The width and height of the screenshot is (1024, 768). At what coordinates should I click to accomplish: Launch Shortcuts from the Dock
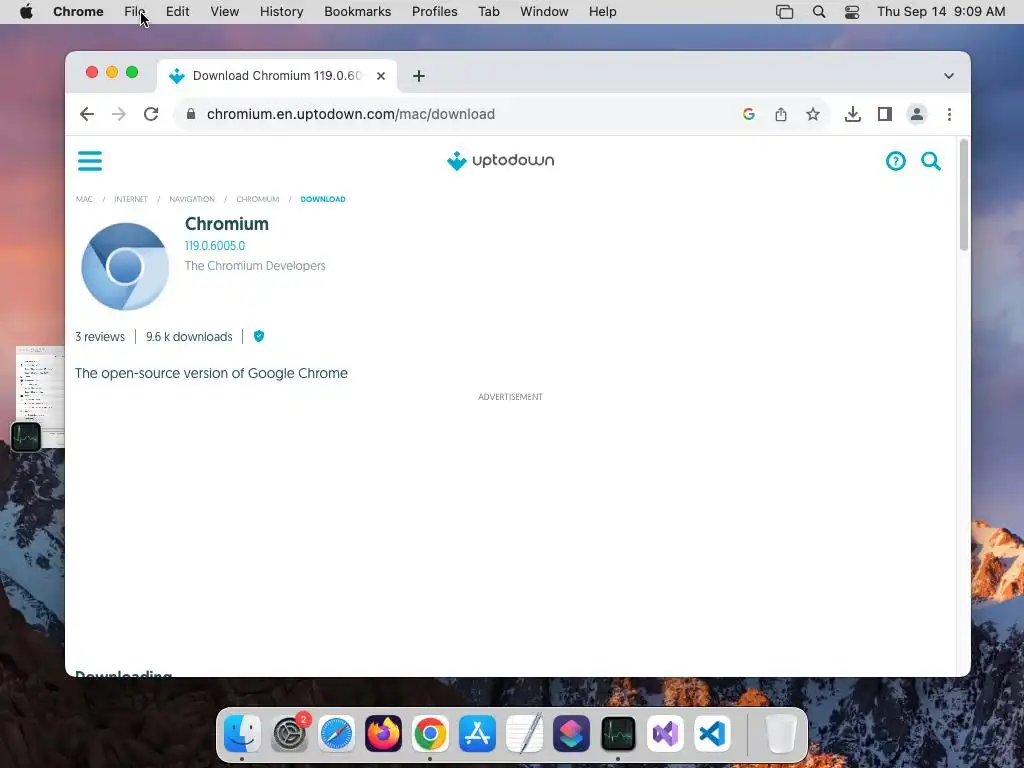tap(571, 733)
